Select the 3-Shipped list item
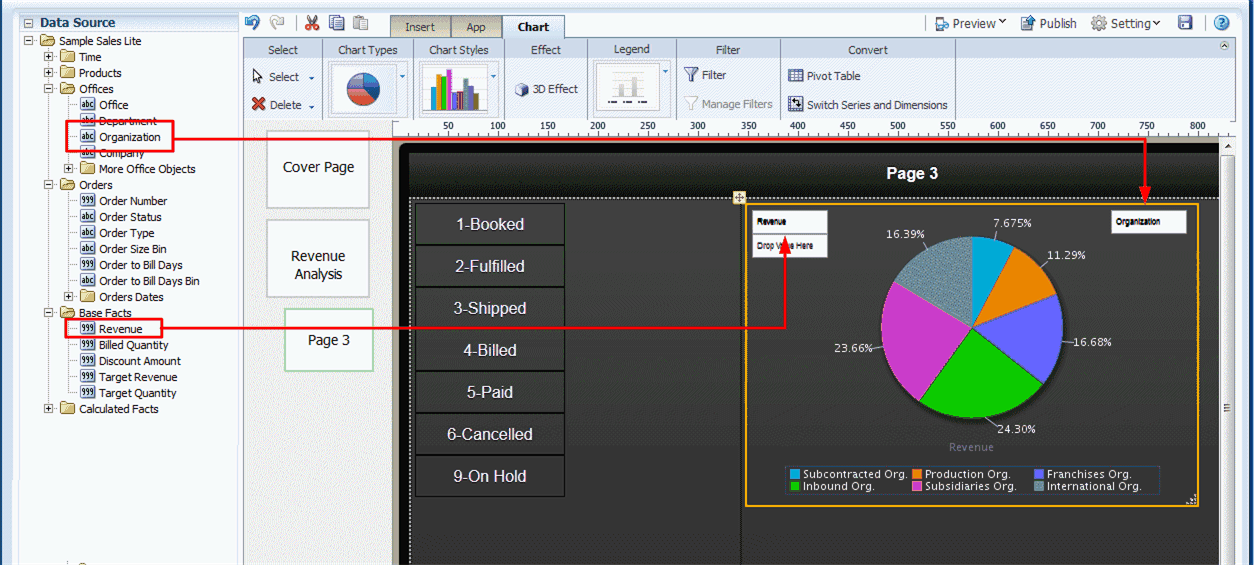The width and height of the screenshot is (1254, 565). pyautogui.click(x=490, y=308)
